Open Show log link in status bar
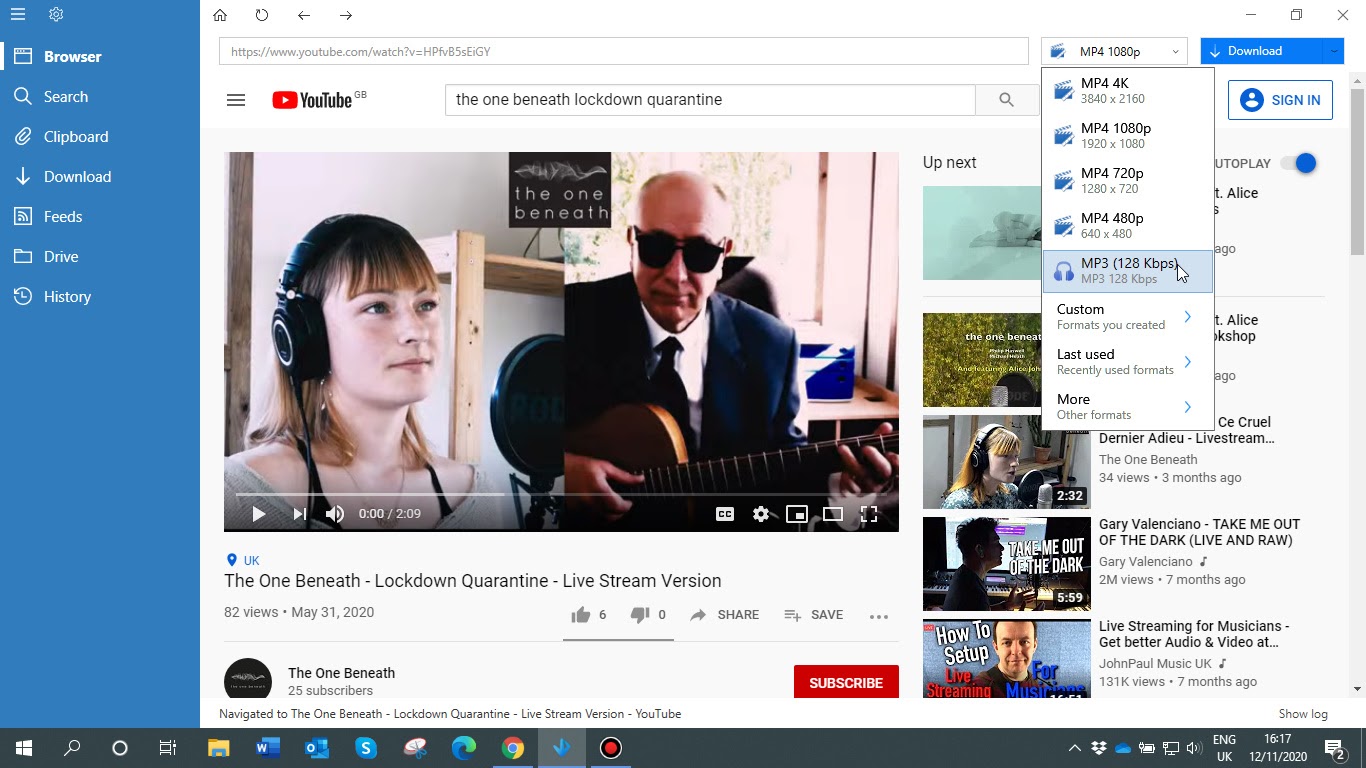 click(1303, 714)
